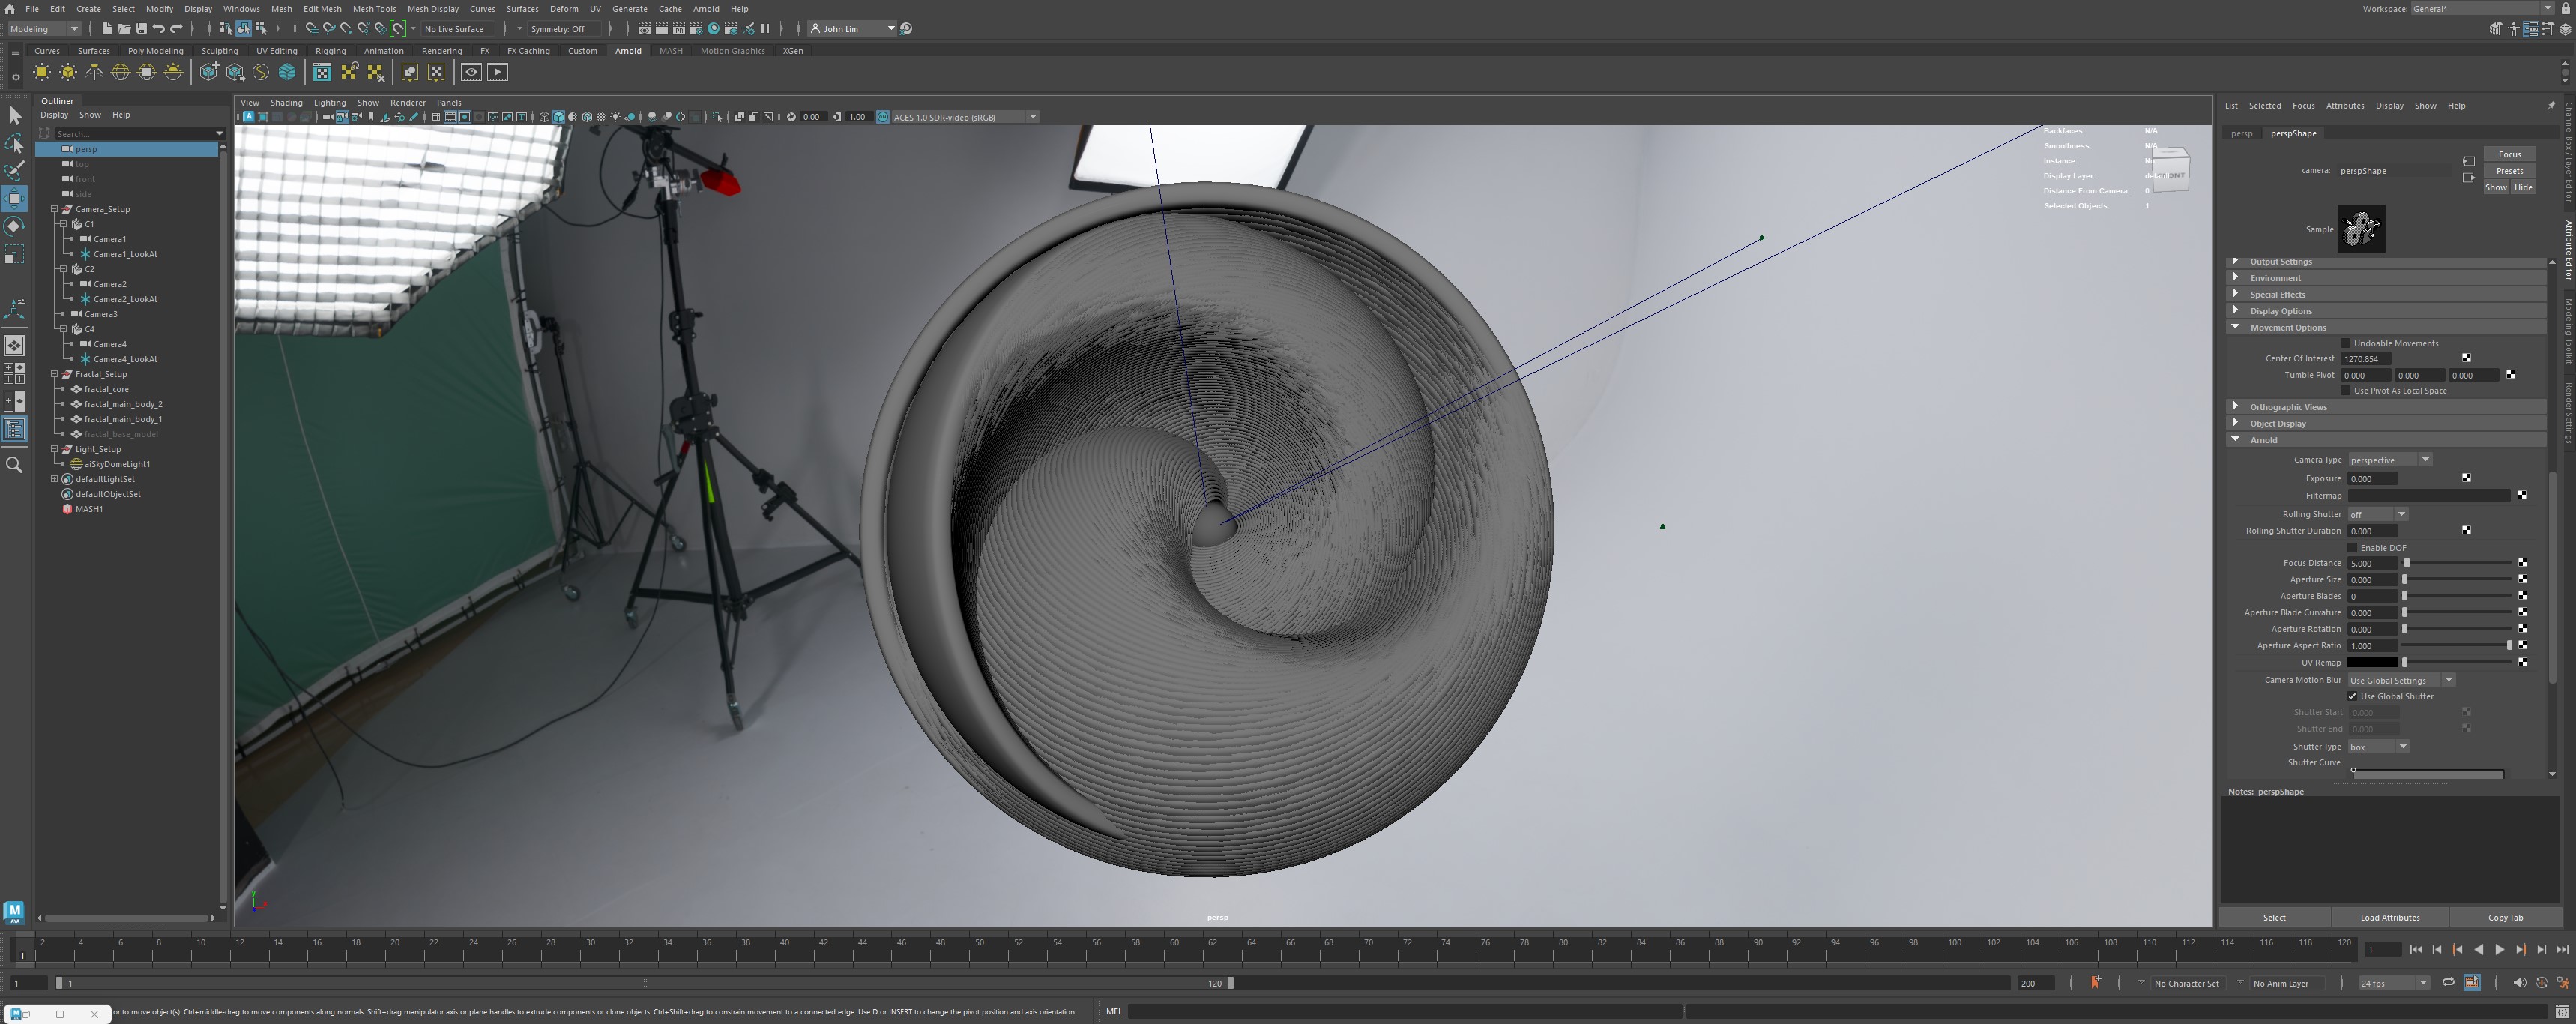Viewport: 2576px width, 1024px height.
Task: Click the Maya home icon in menu bar
Action: pyautogui.click(x=9, y=9)
